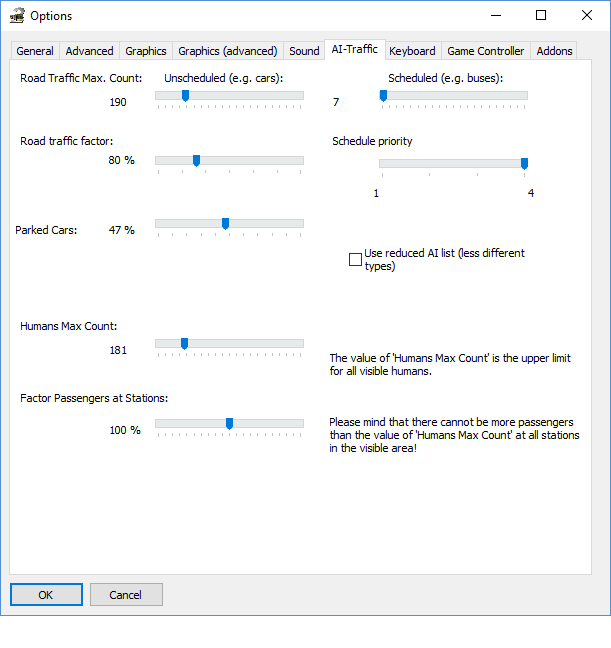Click the scheduled count value 7
The image size is (611, 648).
click(336, 102)
